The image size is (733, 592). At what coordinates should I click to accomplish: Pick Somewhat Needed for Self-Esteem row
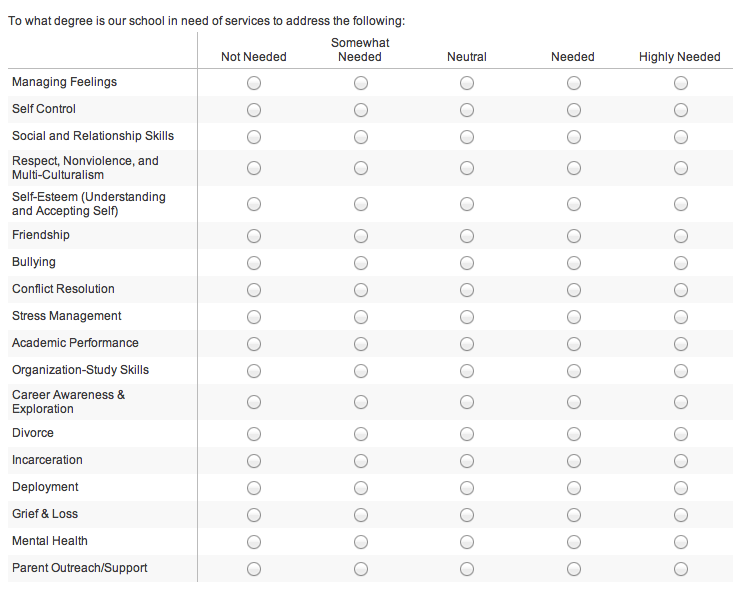point(360,204)
